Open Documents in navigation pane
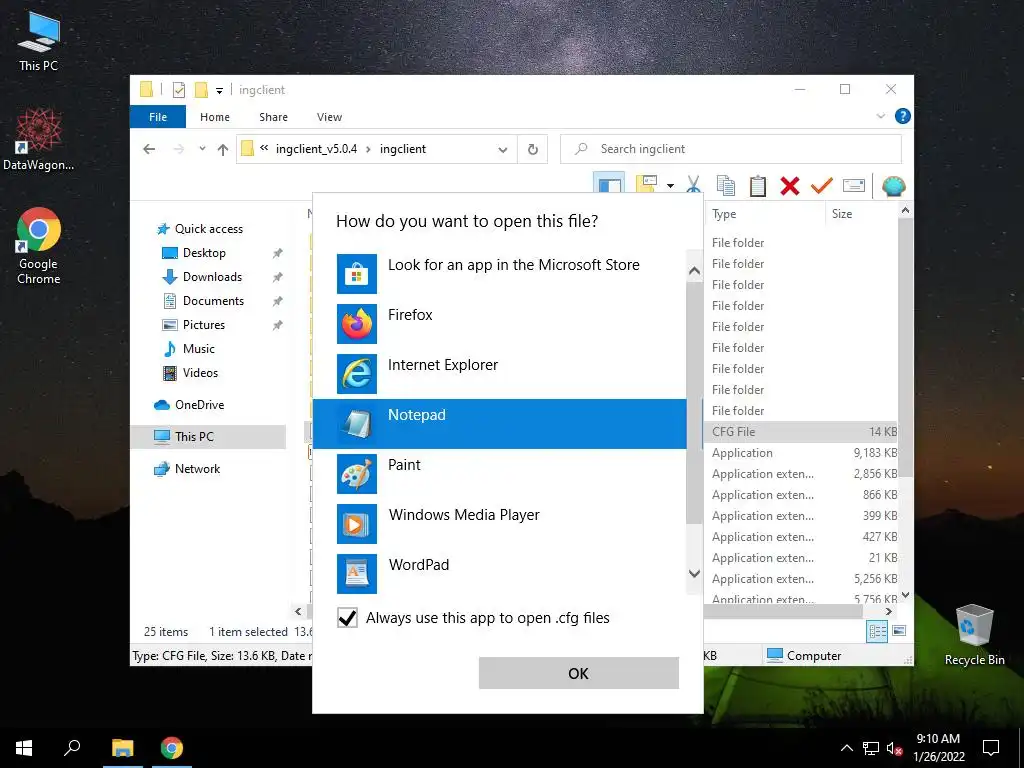 [x=213, y=301]
